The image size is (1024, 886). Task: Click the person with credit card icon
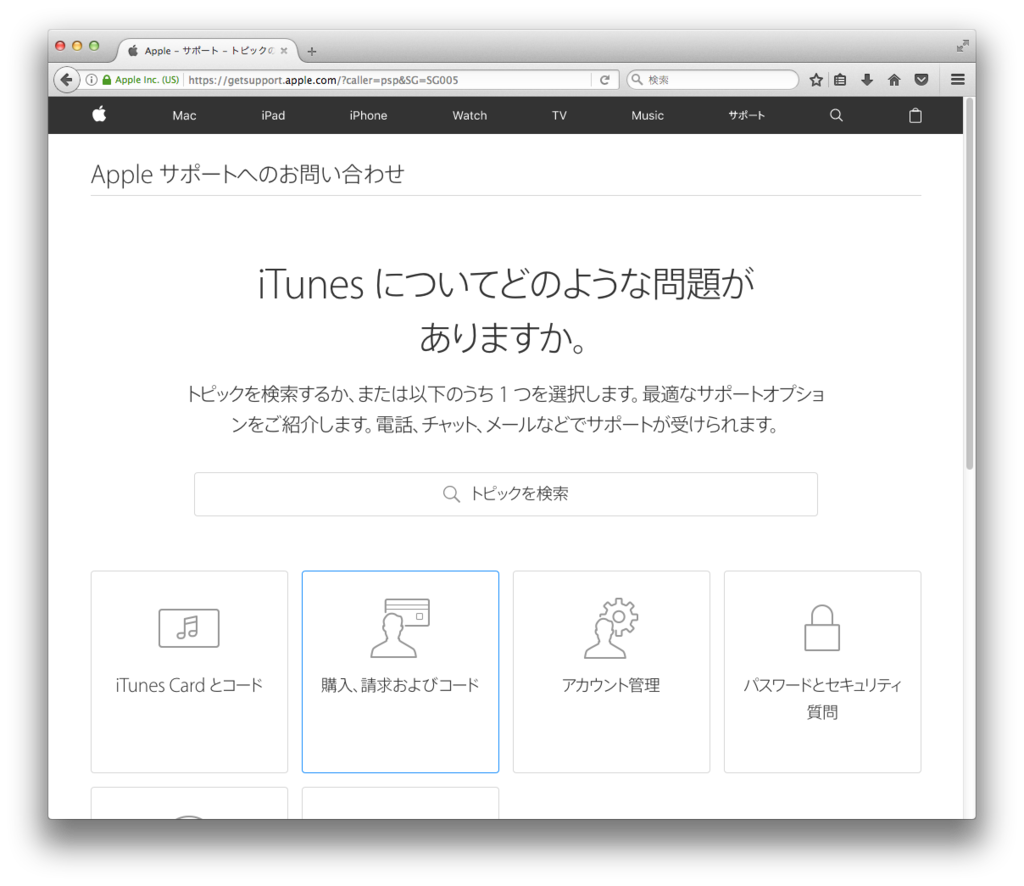click(400, 627)
